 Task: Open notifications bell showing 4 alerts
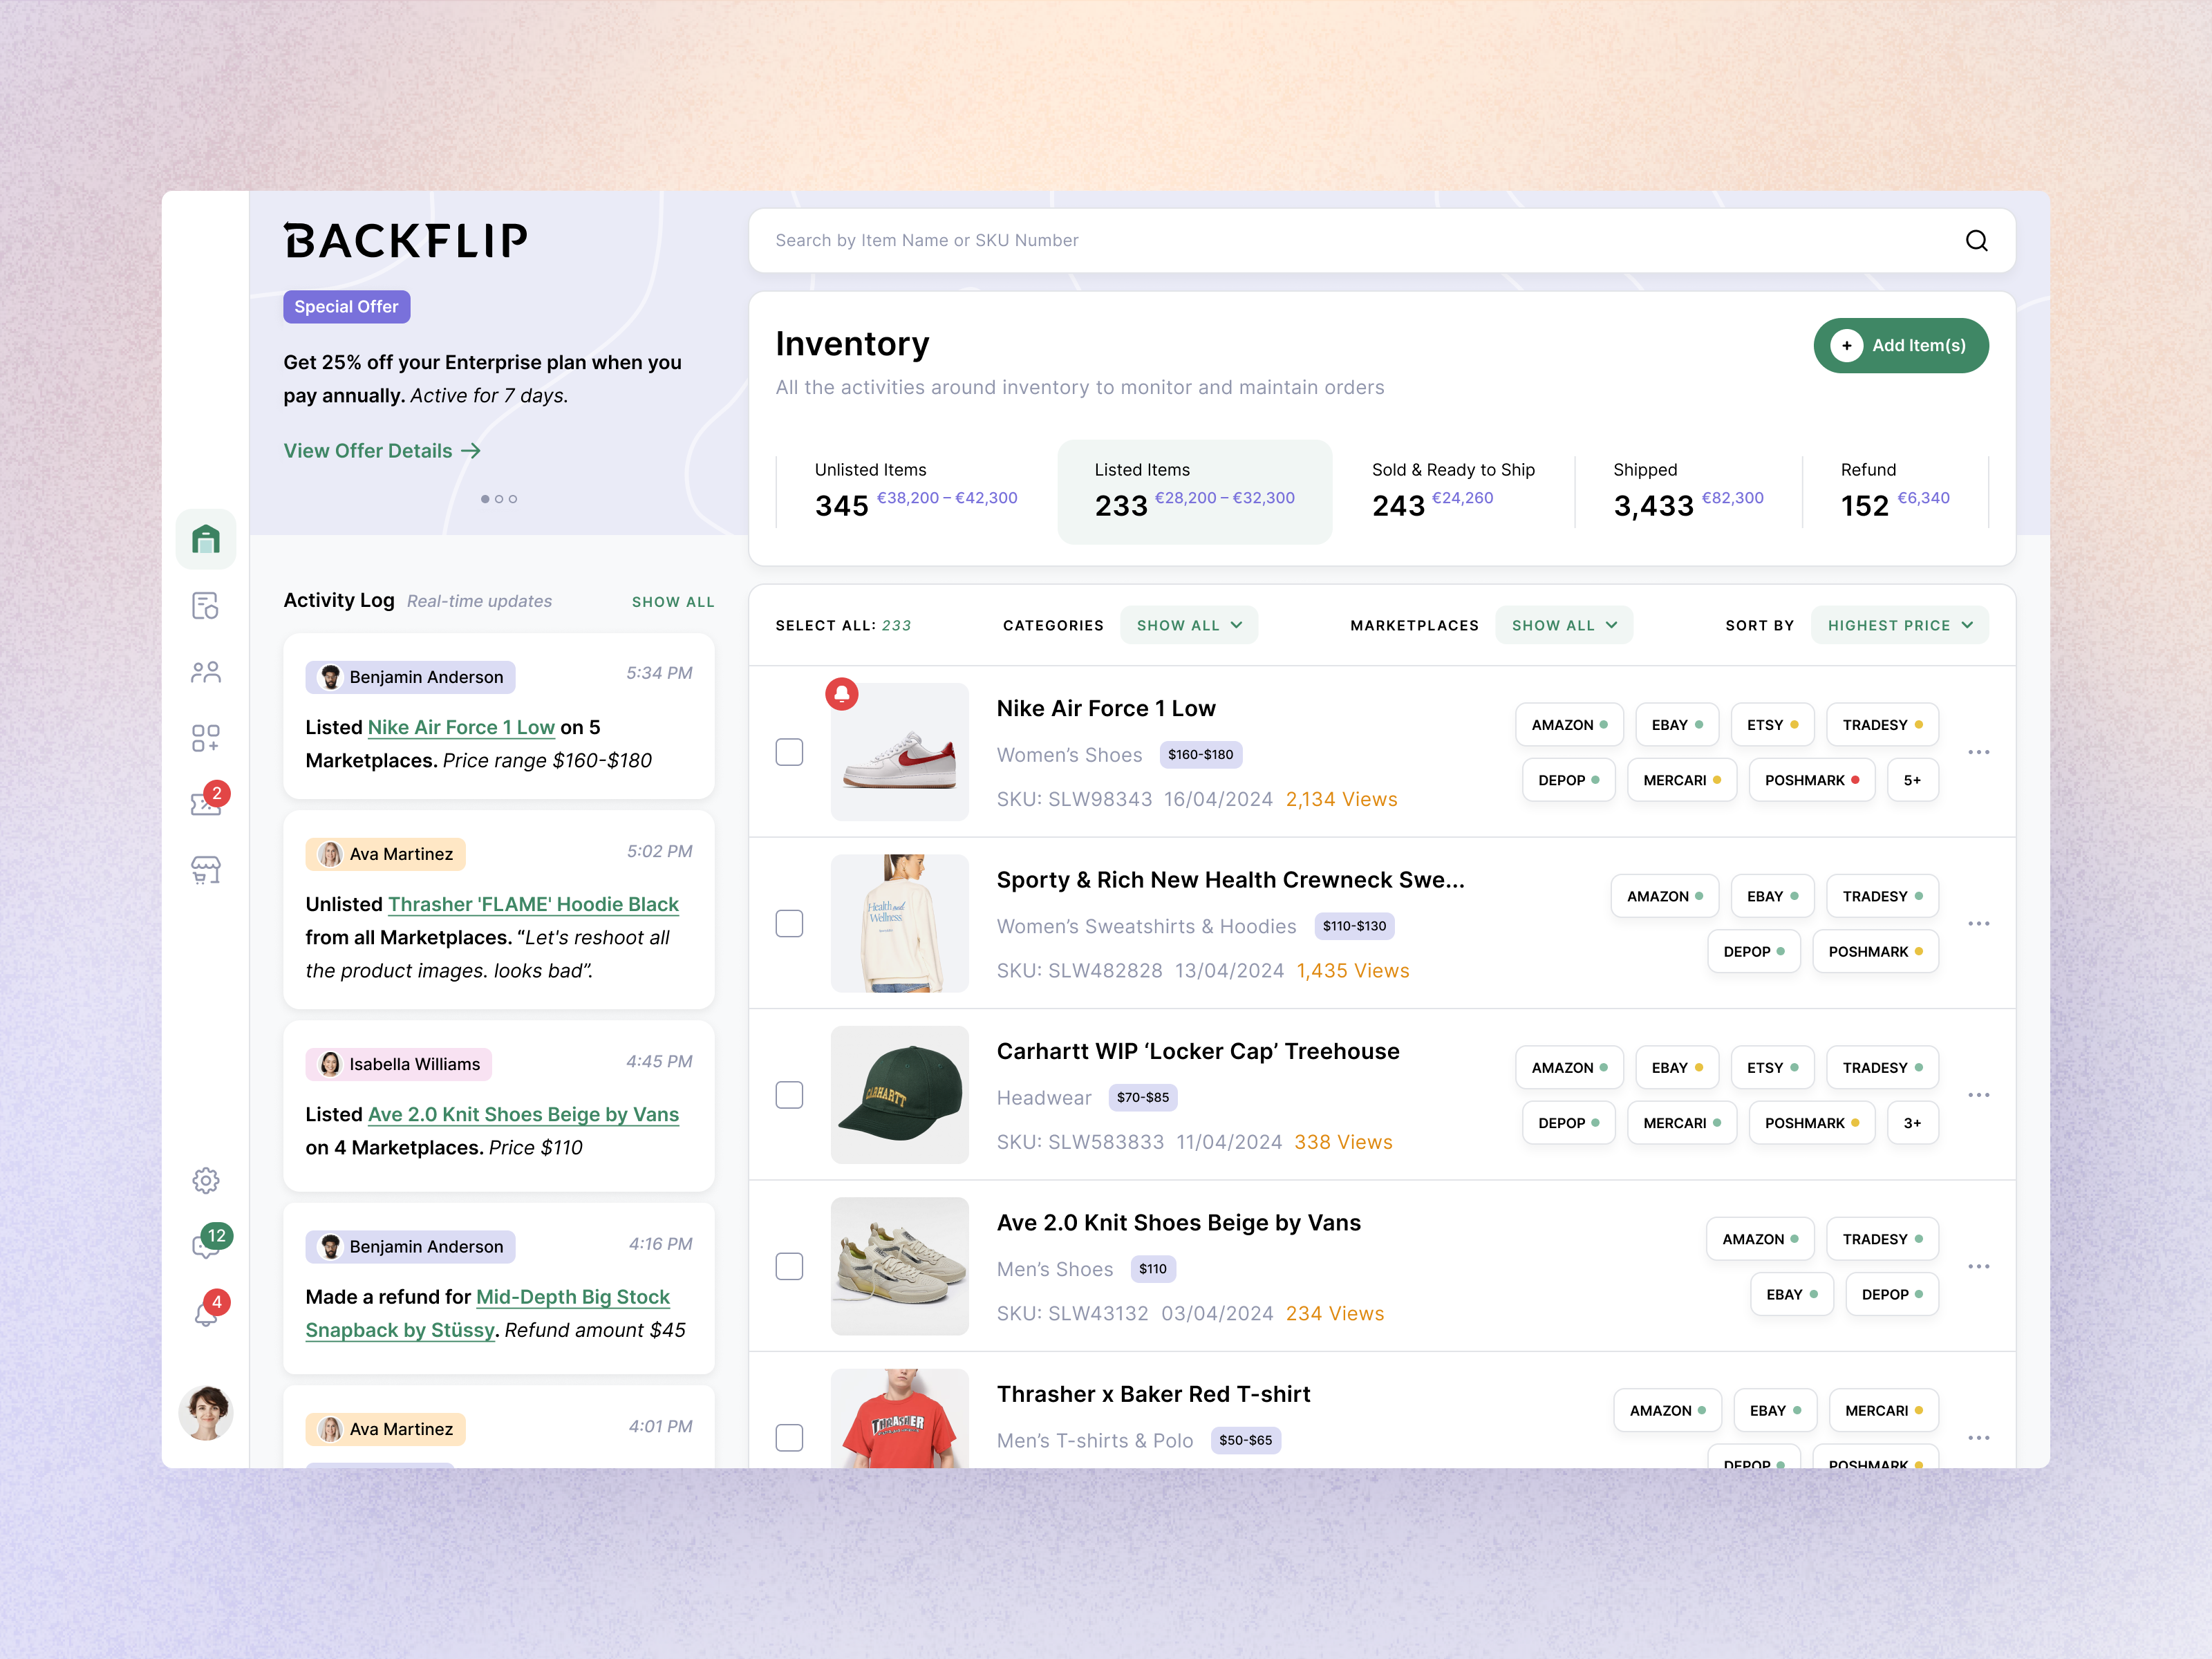tap(206, 1308)
